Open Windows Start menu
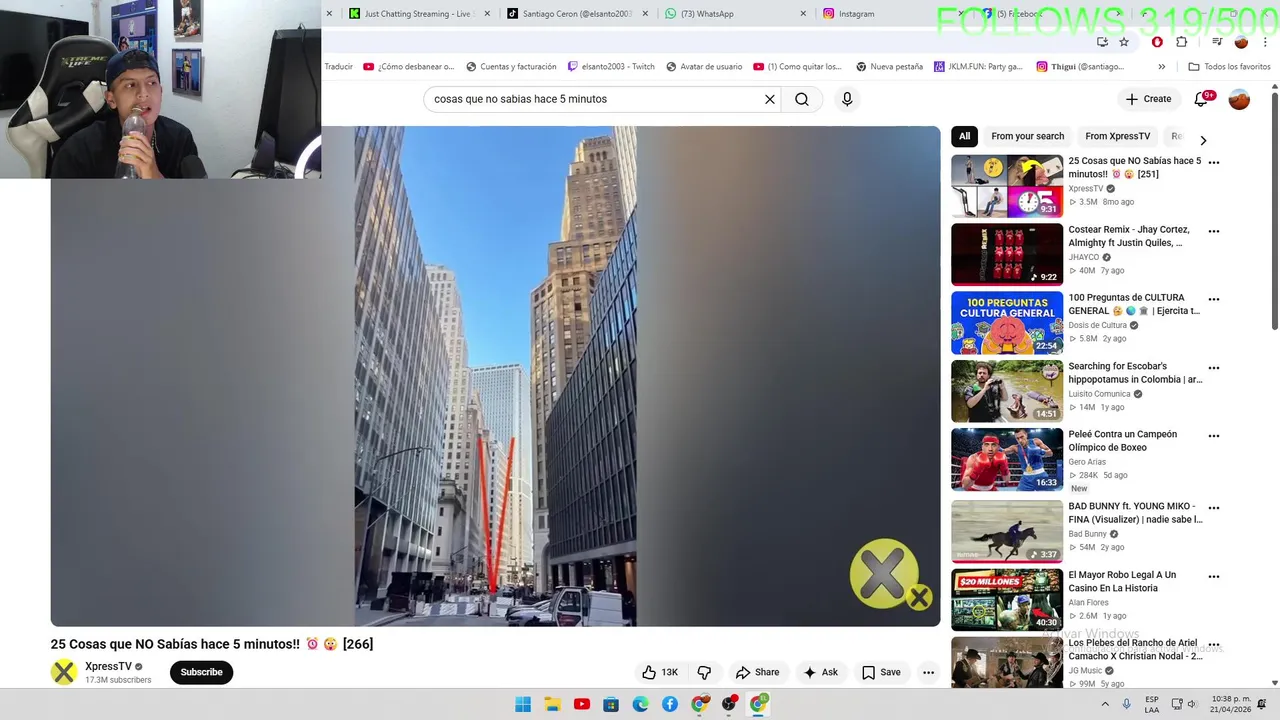 tap(523, 704)
